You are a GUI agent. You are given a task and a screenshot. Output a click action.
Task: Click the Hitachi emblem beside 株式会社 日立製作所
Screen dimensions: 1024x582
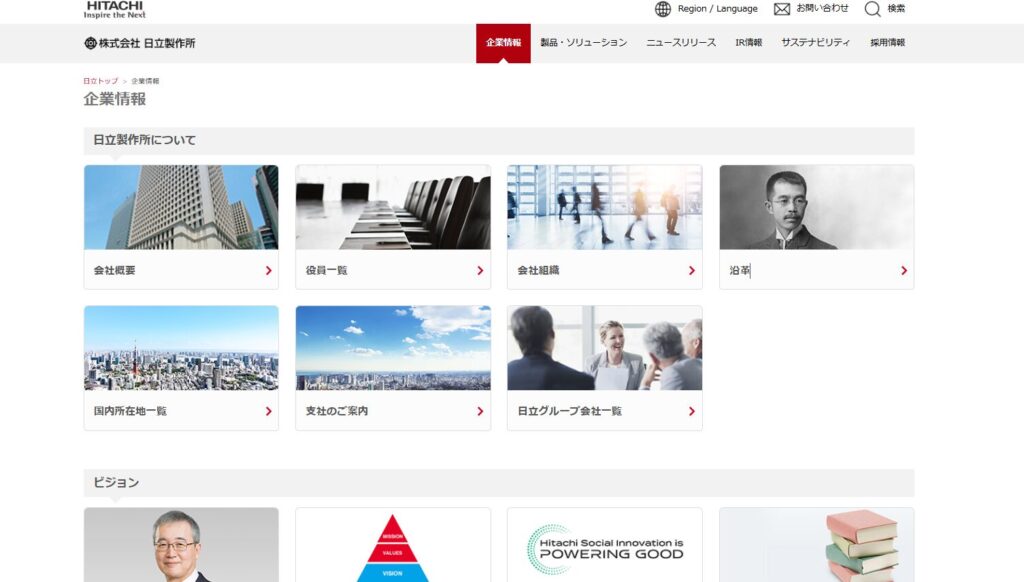click(x=90, y=43)
